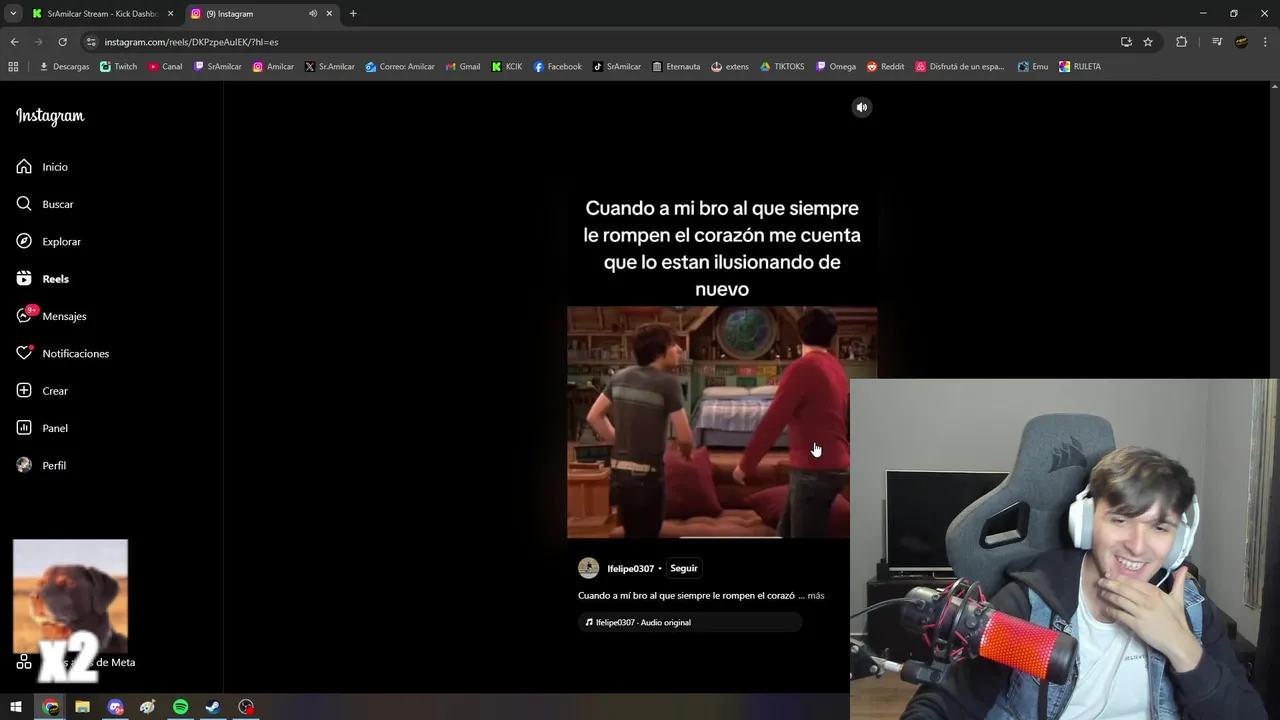Screen dimensions: 1280x720
Task: Expand the caption with más
Action: 816,595
